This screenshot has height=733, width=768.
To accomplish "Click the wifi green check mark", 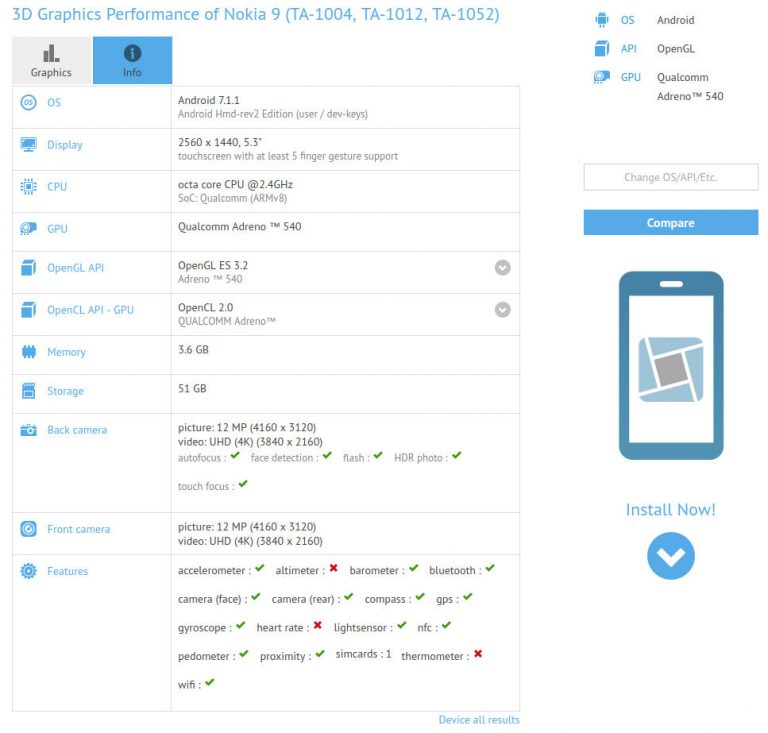I will [x=210, y=682].
